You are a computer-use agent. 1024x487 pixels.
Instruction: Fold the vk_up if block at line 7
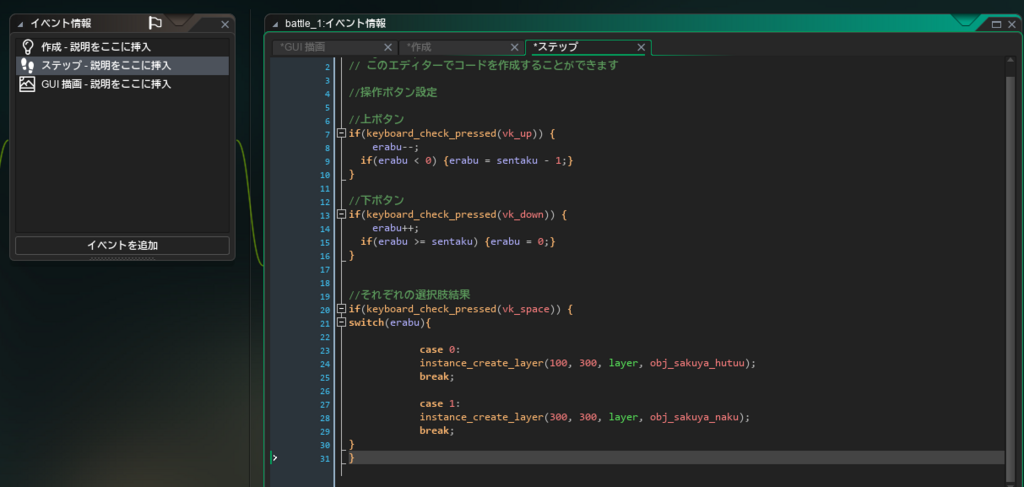coord(342,134)
